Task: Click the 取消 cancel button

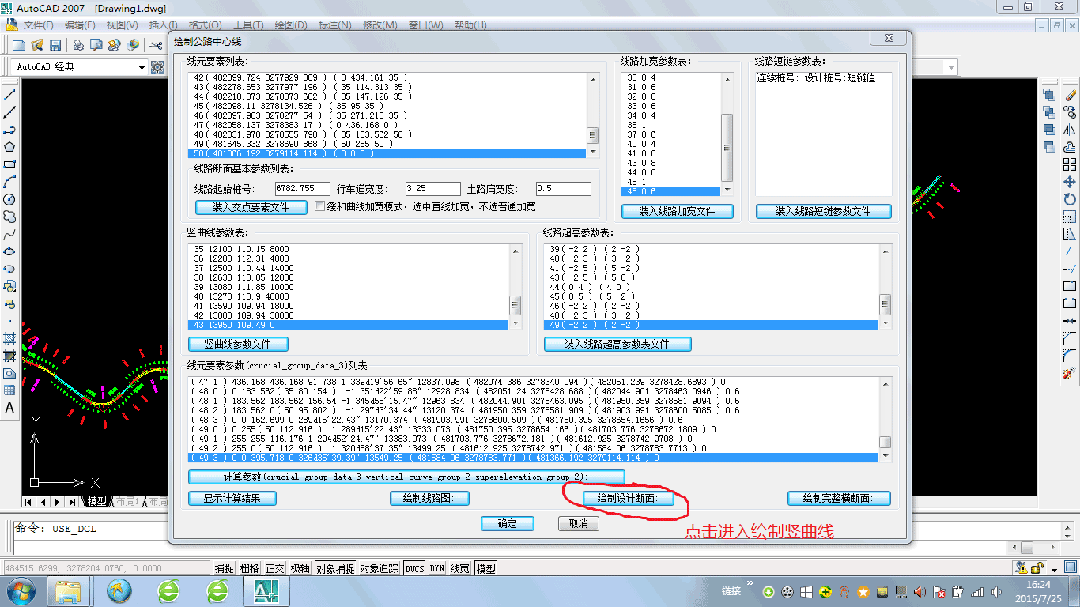Action: pyautogui.click(x=578, y=524)
